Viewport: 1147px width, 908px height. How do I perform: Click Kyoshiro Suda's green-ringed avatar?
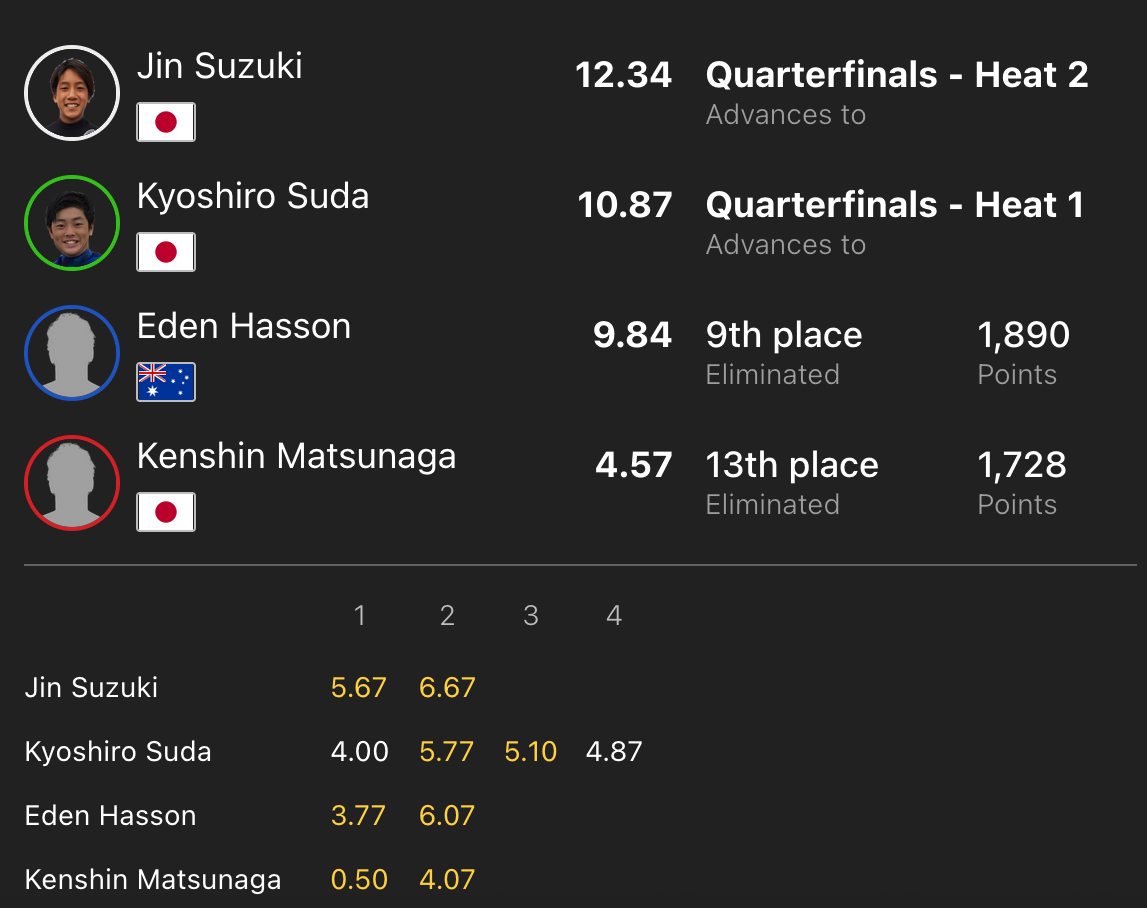[72, 223]
